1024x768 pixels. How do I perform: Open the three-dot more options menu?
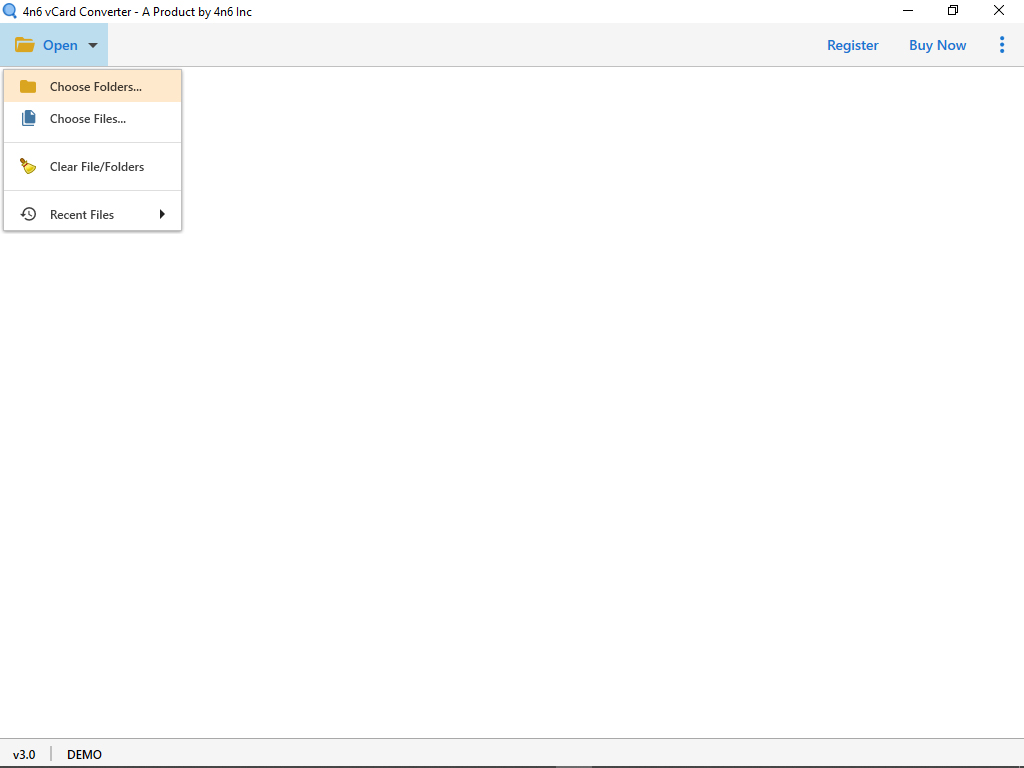[1002, 44]
